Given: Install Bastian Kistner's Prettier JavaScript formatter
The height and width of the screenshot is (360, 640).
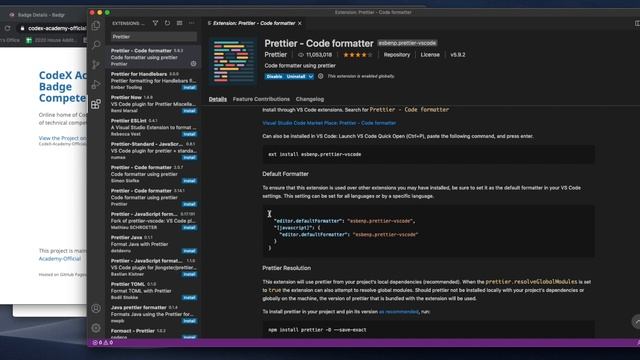Looking at the screenshot, I should point(189,274).
